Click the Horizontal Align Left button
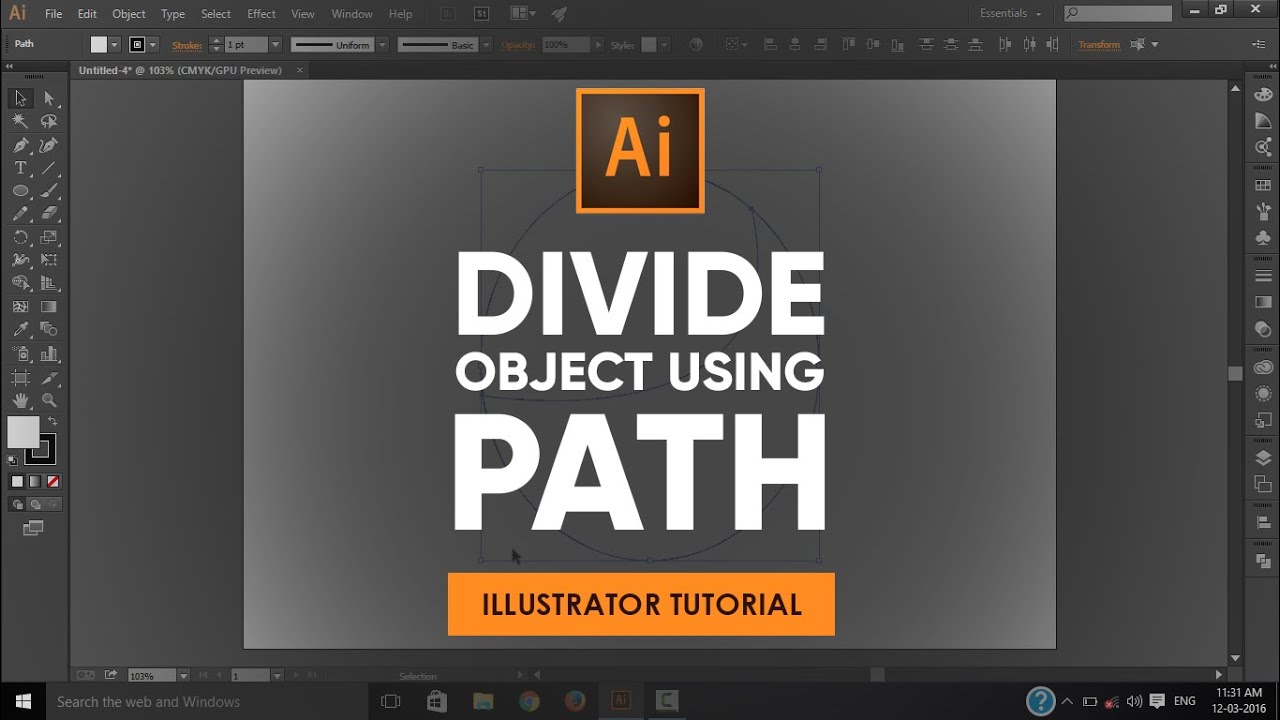This screenshot has width=1280, height=720. coord(770,45)
